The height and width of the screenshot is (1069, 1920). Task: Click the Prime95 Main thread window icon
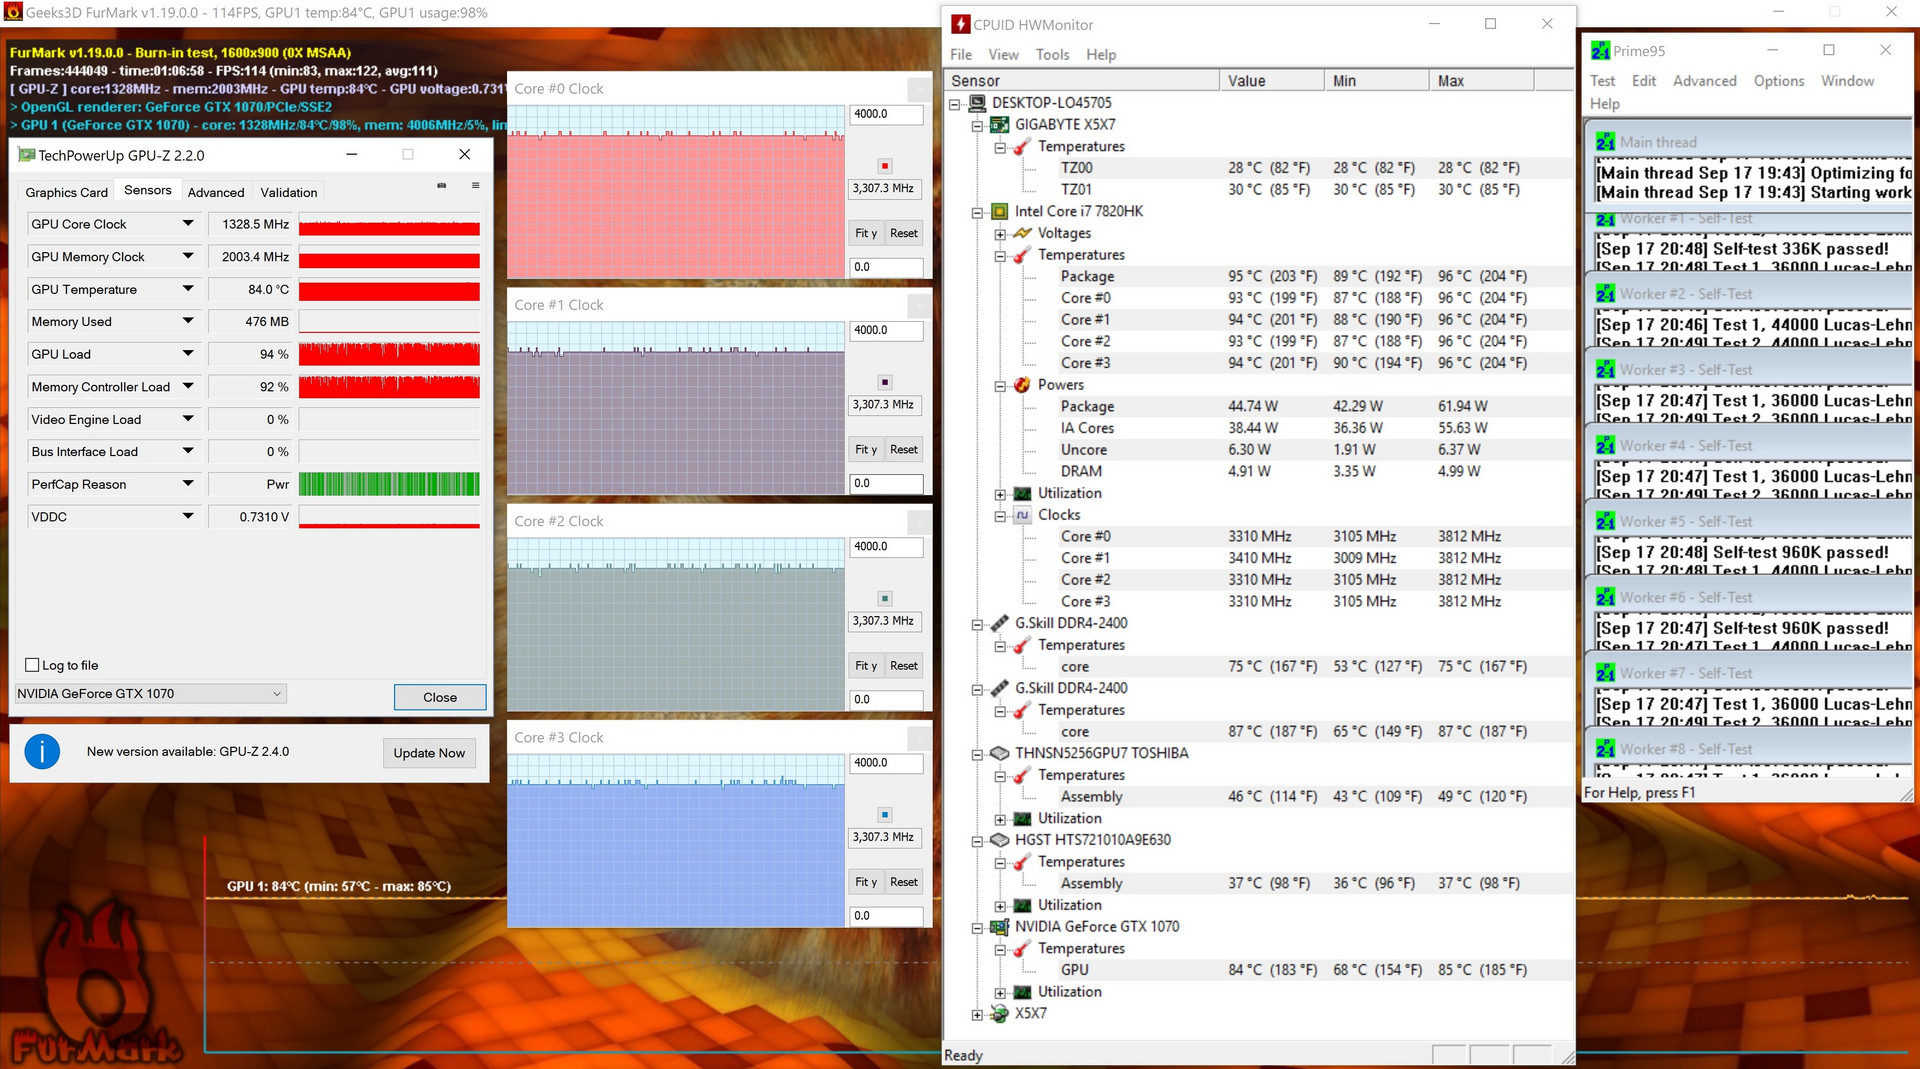1605,142
